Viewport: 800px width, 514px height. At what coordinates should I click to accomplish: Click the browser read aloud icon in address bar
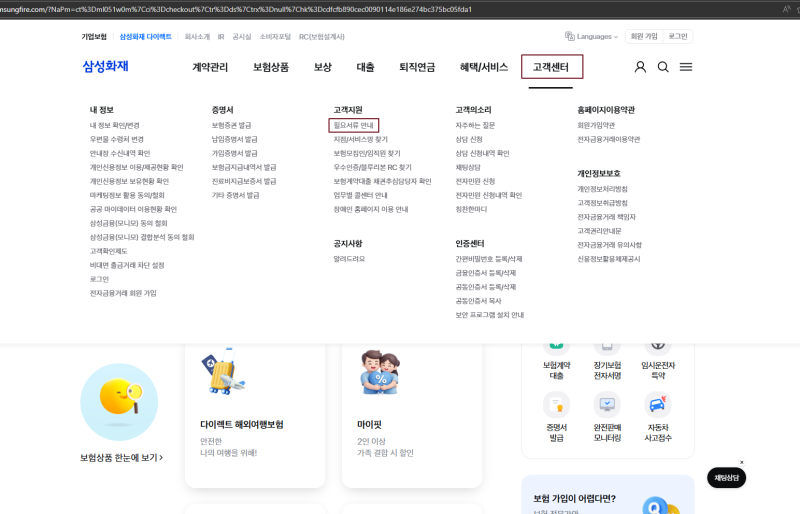pyautogui.click(x=786, y=9)
